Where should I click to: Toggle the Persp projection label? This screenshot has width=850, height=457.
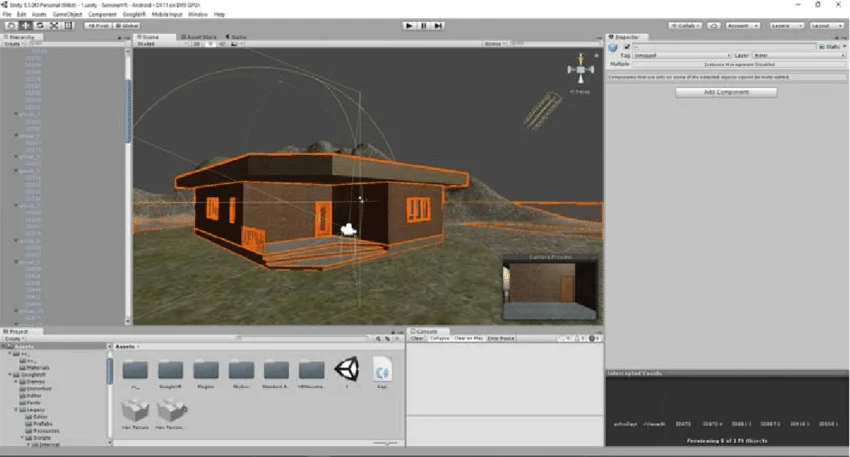tap(579, 92)
